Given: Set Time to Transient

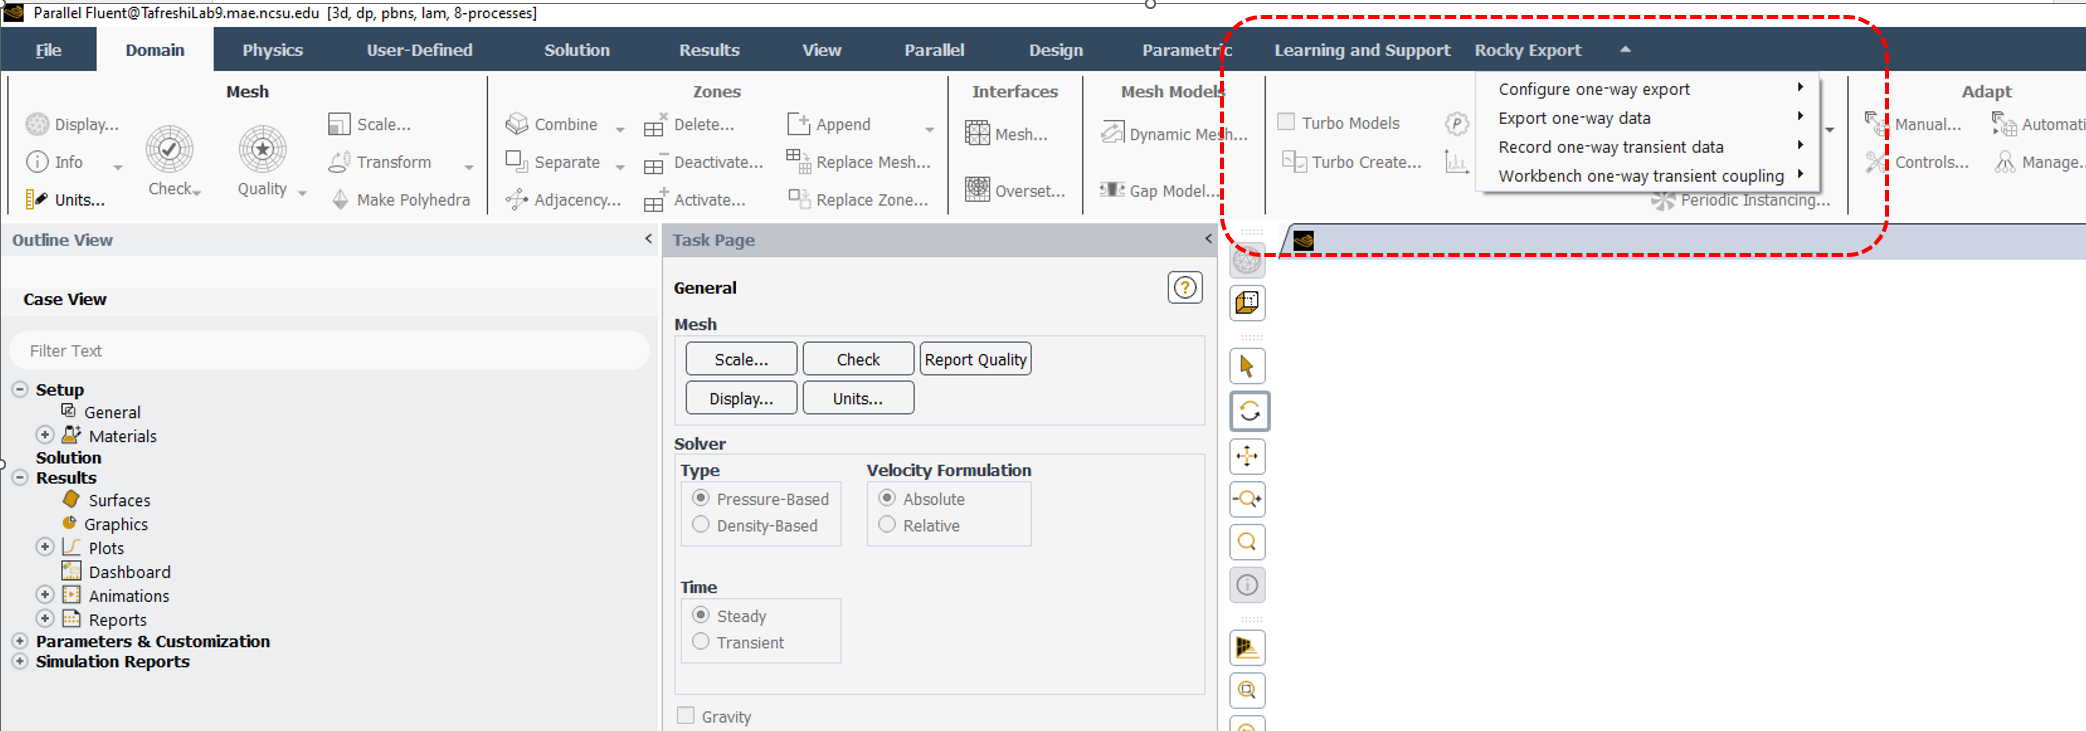Looking at the screenshot, I should point(701,642).
